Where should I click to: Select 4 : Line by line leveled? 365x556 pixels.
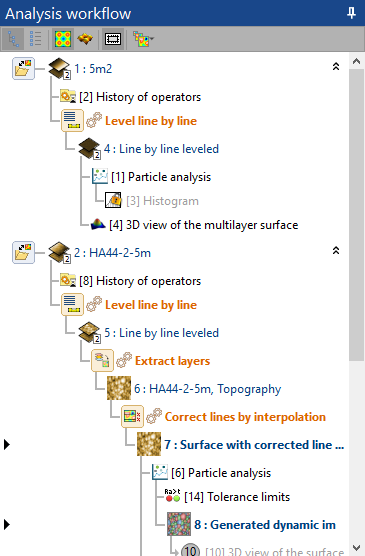tap(161, 149)
